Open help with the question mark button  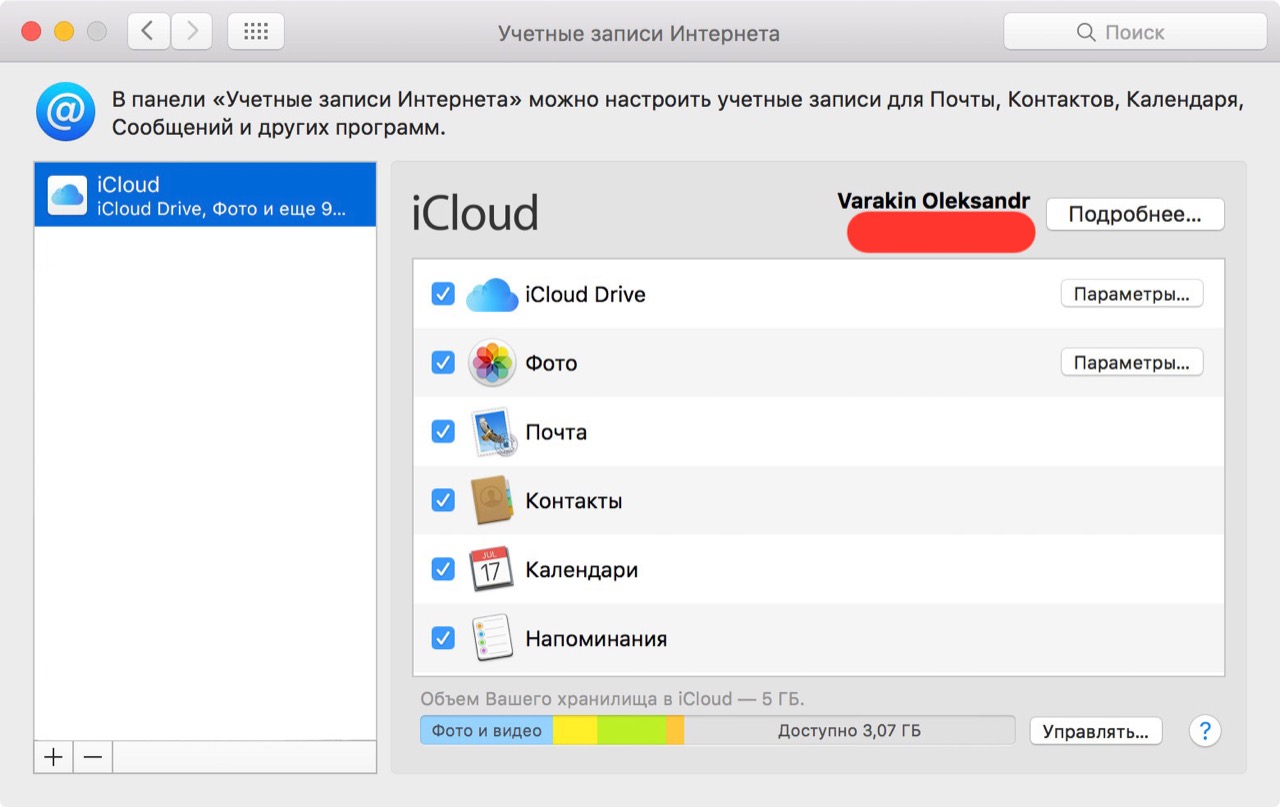1205,731
